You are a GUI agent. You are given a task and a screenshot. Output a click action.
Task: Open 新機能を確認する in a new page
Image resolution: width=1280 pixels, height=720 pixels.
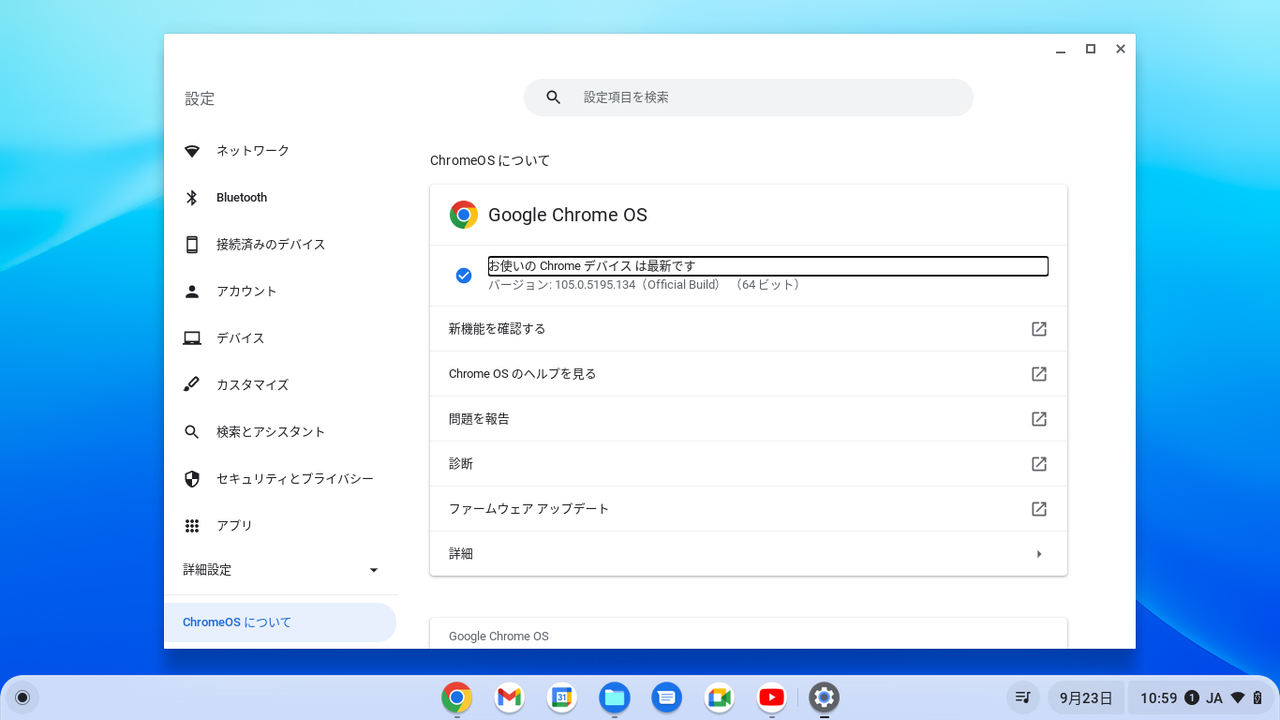coord(748,328)
